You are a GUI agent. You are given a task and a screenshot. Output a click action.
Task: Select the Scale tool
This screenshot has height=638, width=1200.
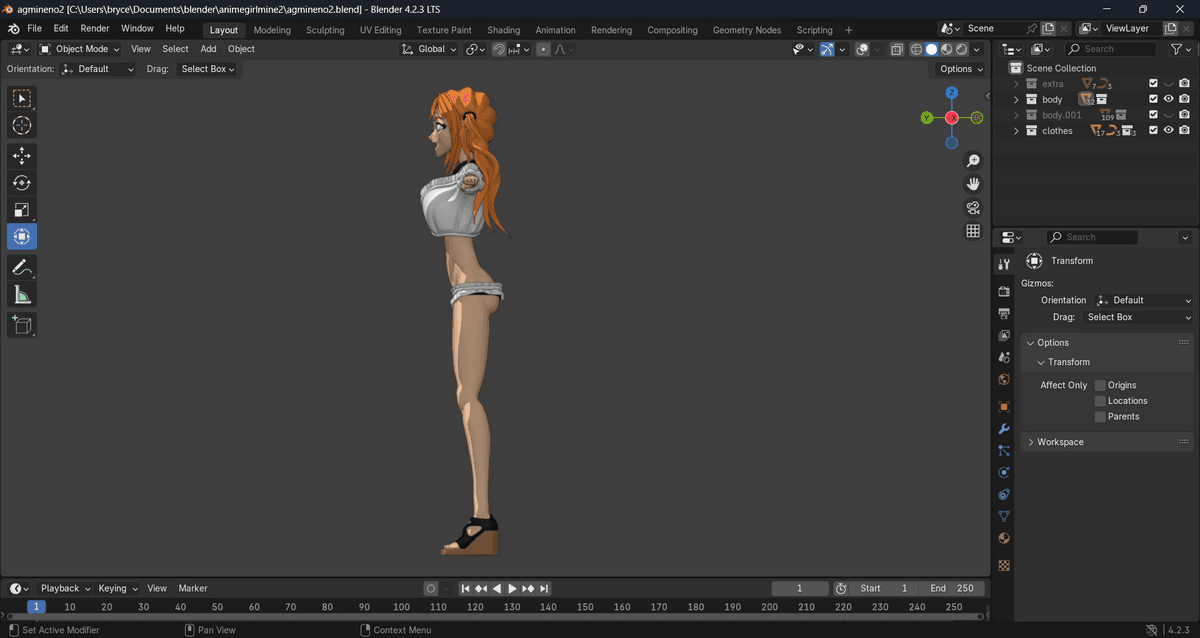22,210
